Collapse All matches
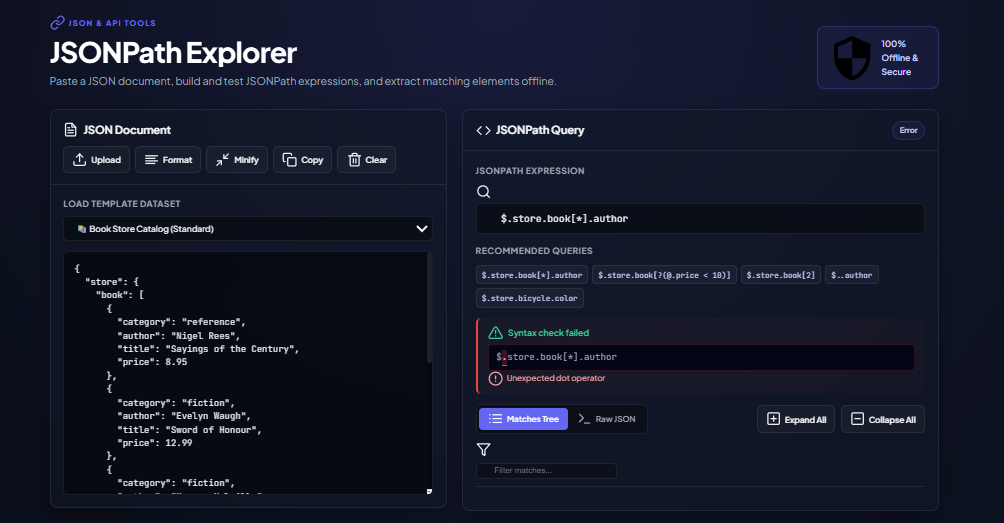1004x523 pixels. (x=883, y=419)
